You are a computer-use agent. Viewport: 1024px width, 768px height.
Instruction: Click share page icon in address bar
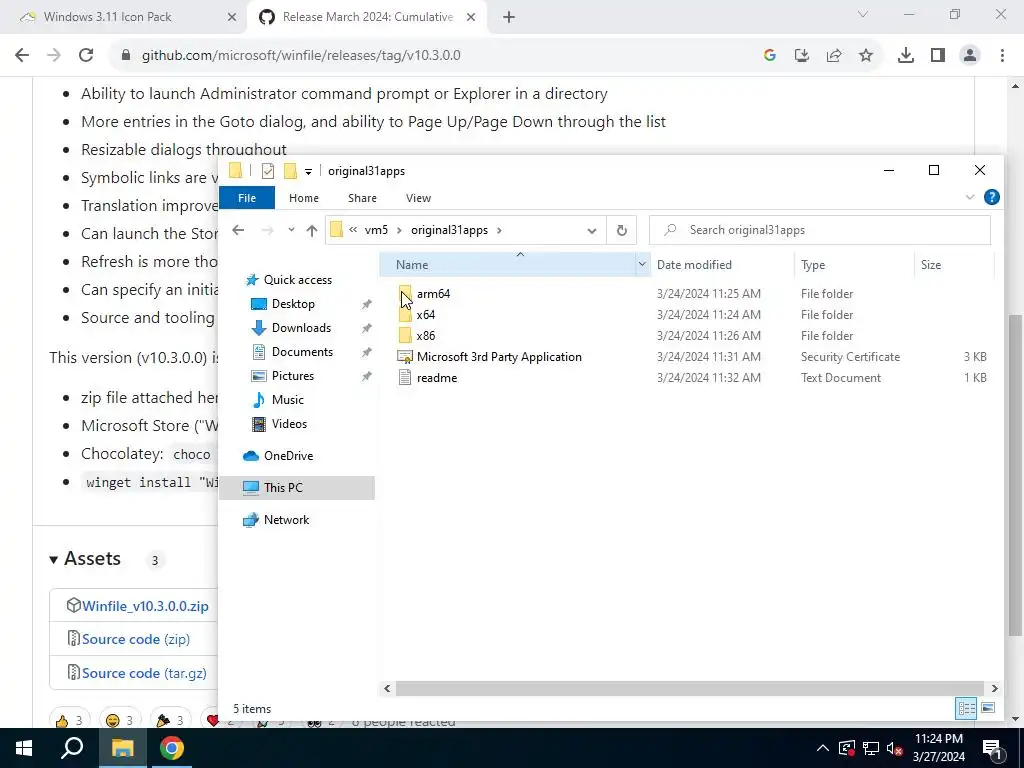(x=834, y=56)
